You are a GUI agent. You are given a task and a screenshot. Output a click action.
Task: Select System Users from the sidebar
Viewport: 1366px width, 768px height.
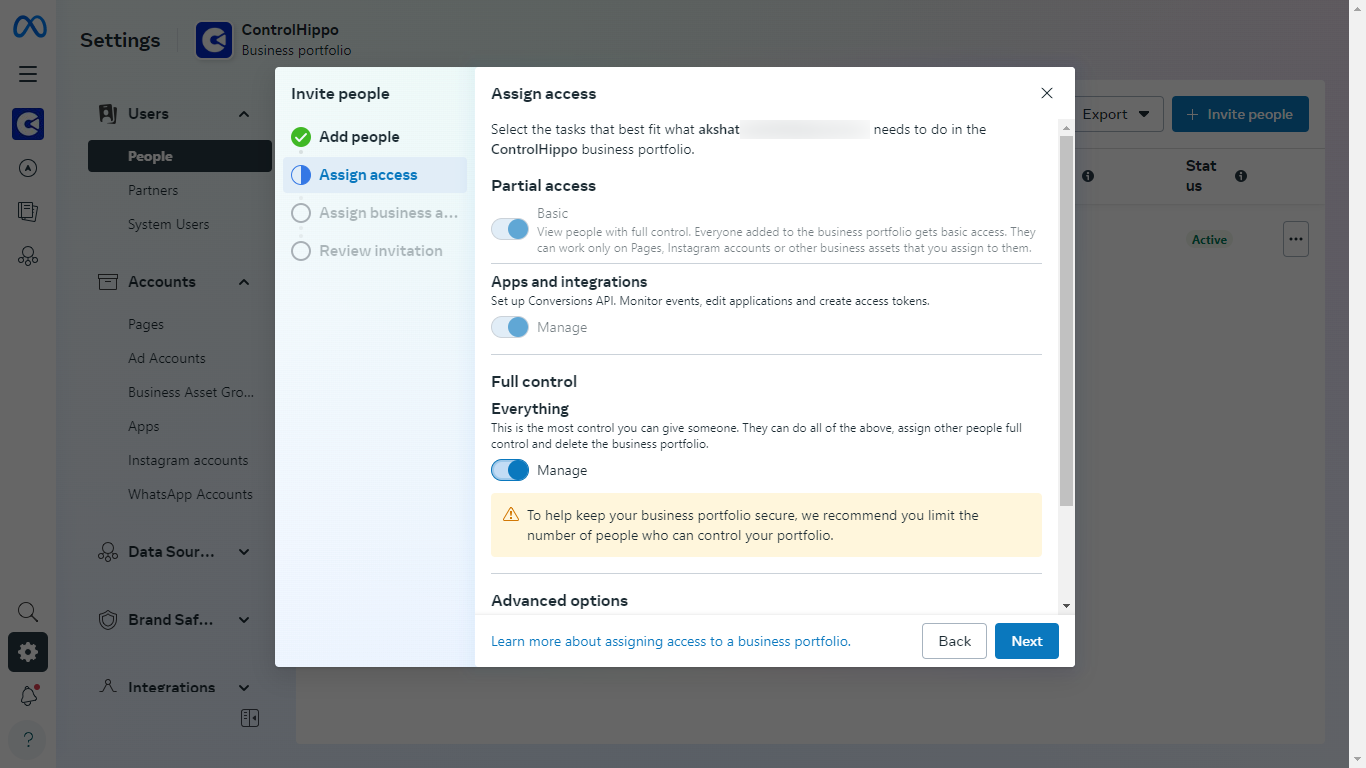[x=166, y=223]
